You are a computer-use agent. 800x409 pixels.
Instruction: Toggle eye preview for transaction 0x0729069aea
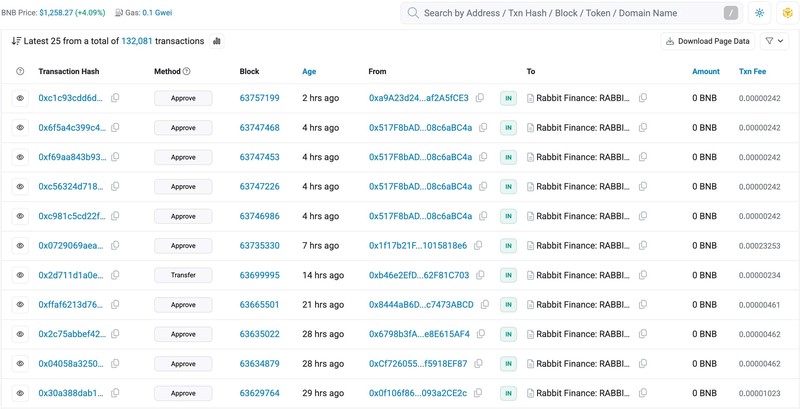[20, 246]
